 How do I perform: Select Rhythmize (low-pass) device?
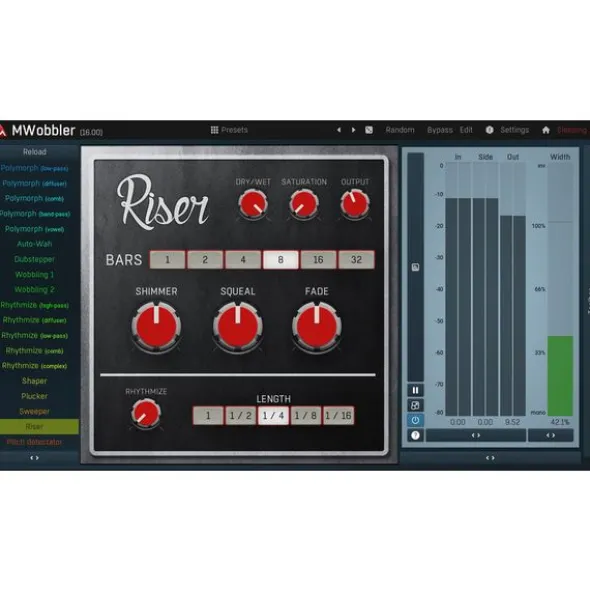point(35,335)
